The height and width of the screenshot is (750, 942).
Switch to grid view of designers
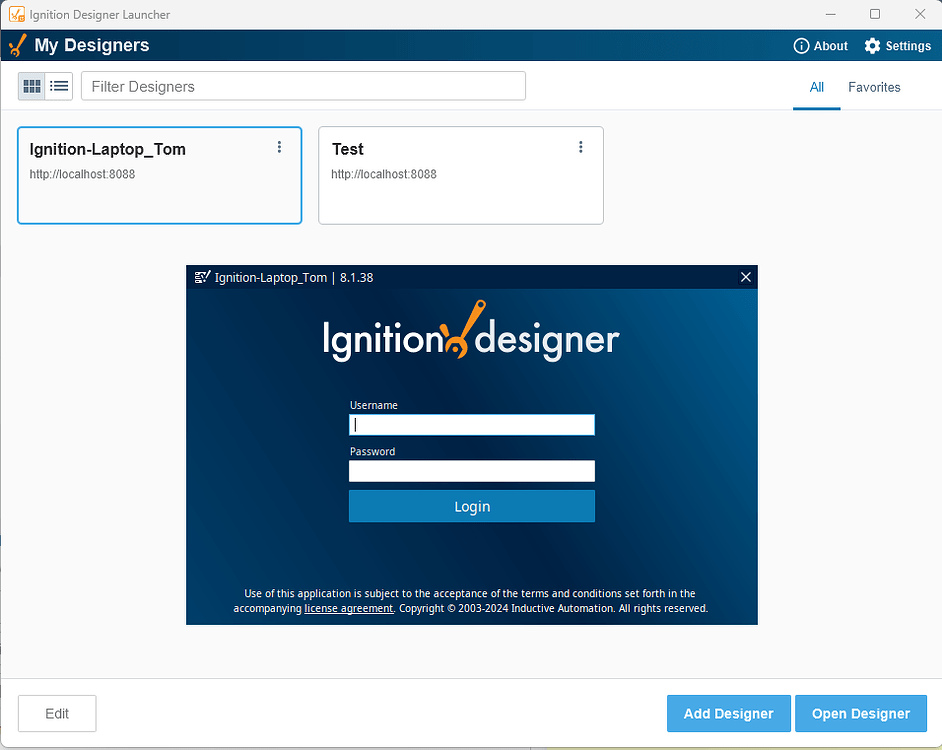[x=31, y=85]
